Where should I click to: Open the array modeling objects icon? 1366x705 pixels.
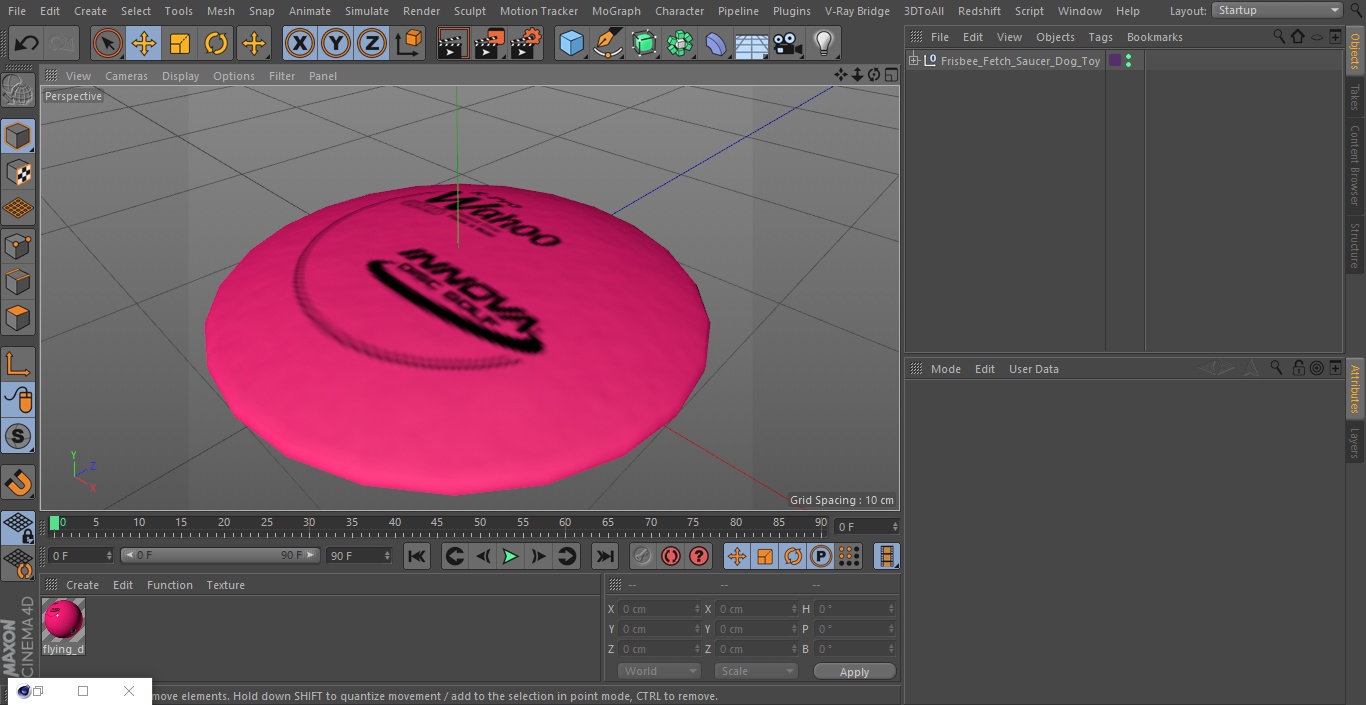tap(680, 44)
